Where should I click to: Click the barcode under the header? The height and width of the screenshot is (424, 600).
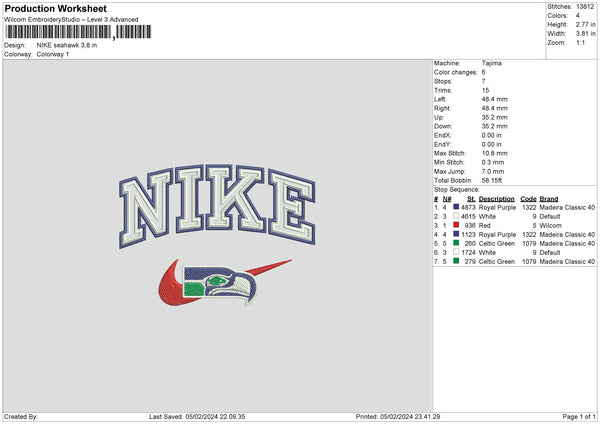click(78, 32)
